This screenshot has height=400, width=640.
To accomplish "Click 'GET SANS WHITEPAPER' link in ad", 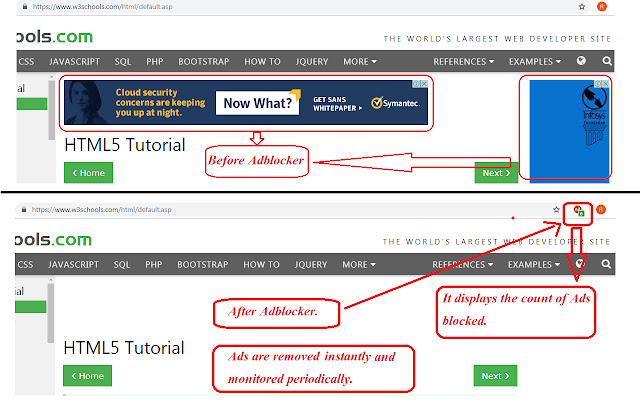I will pyautogui.click(x=337, y=104).
